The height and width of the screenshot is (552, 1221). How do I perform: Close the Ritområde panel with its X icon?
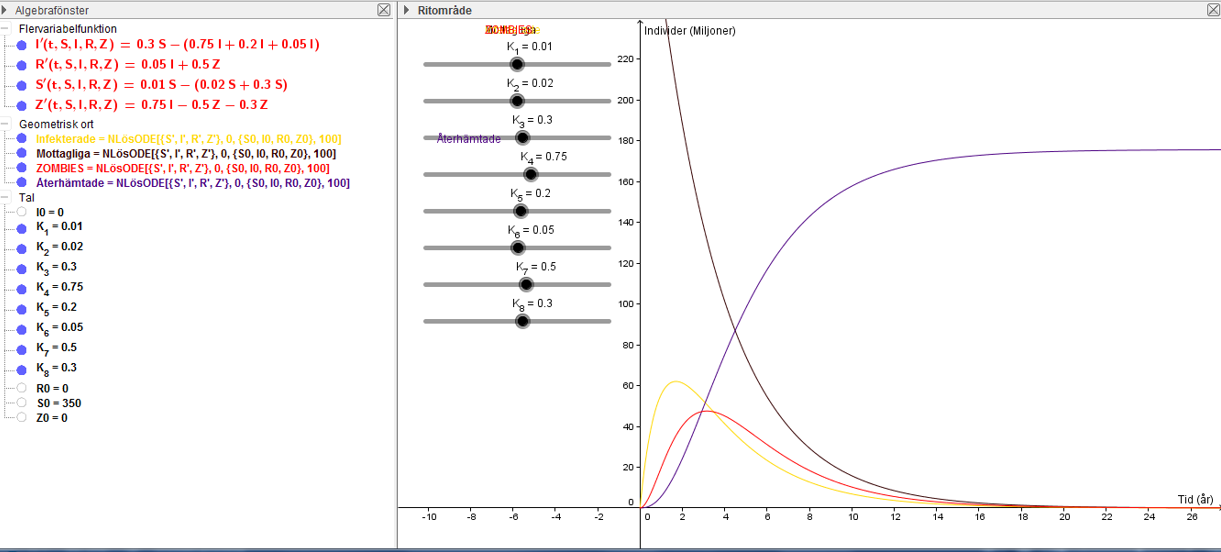tap(1211, 10)
